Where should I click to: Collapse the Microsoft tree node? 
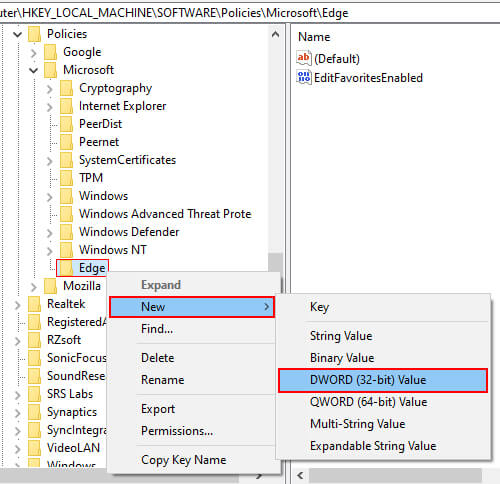point(33,70)
